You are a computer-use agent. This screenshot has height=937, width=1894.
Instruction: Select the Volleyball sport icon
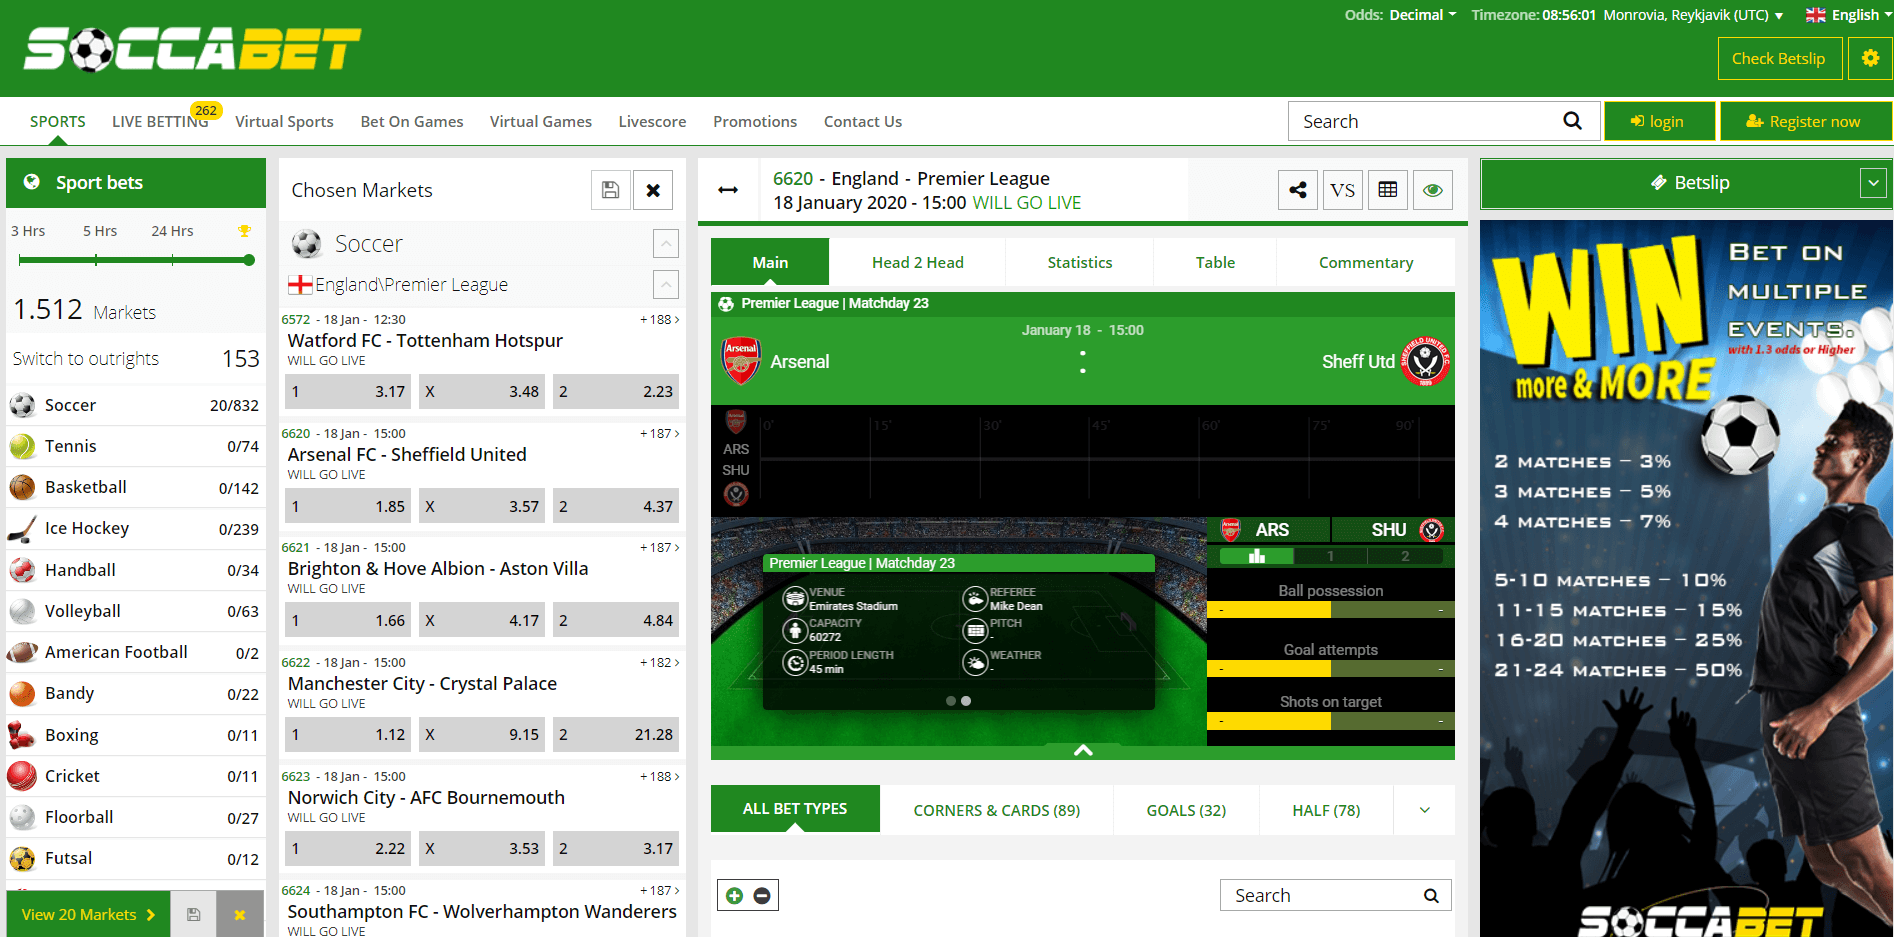(22, 611)
